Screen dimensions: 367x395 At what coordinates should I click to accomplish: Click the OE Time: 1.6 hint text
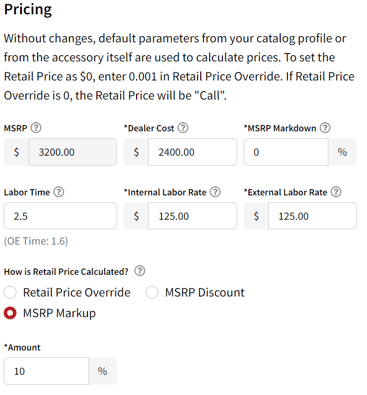36,241
